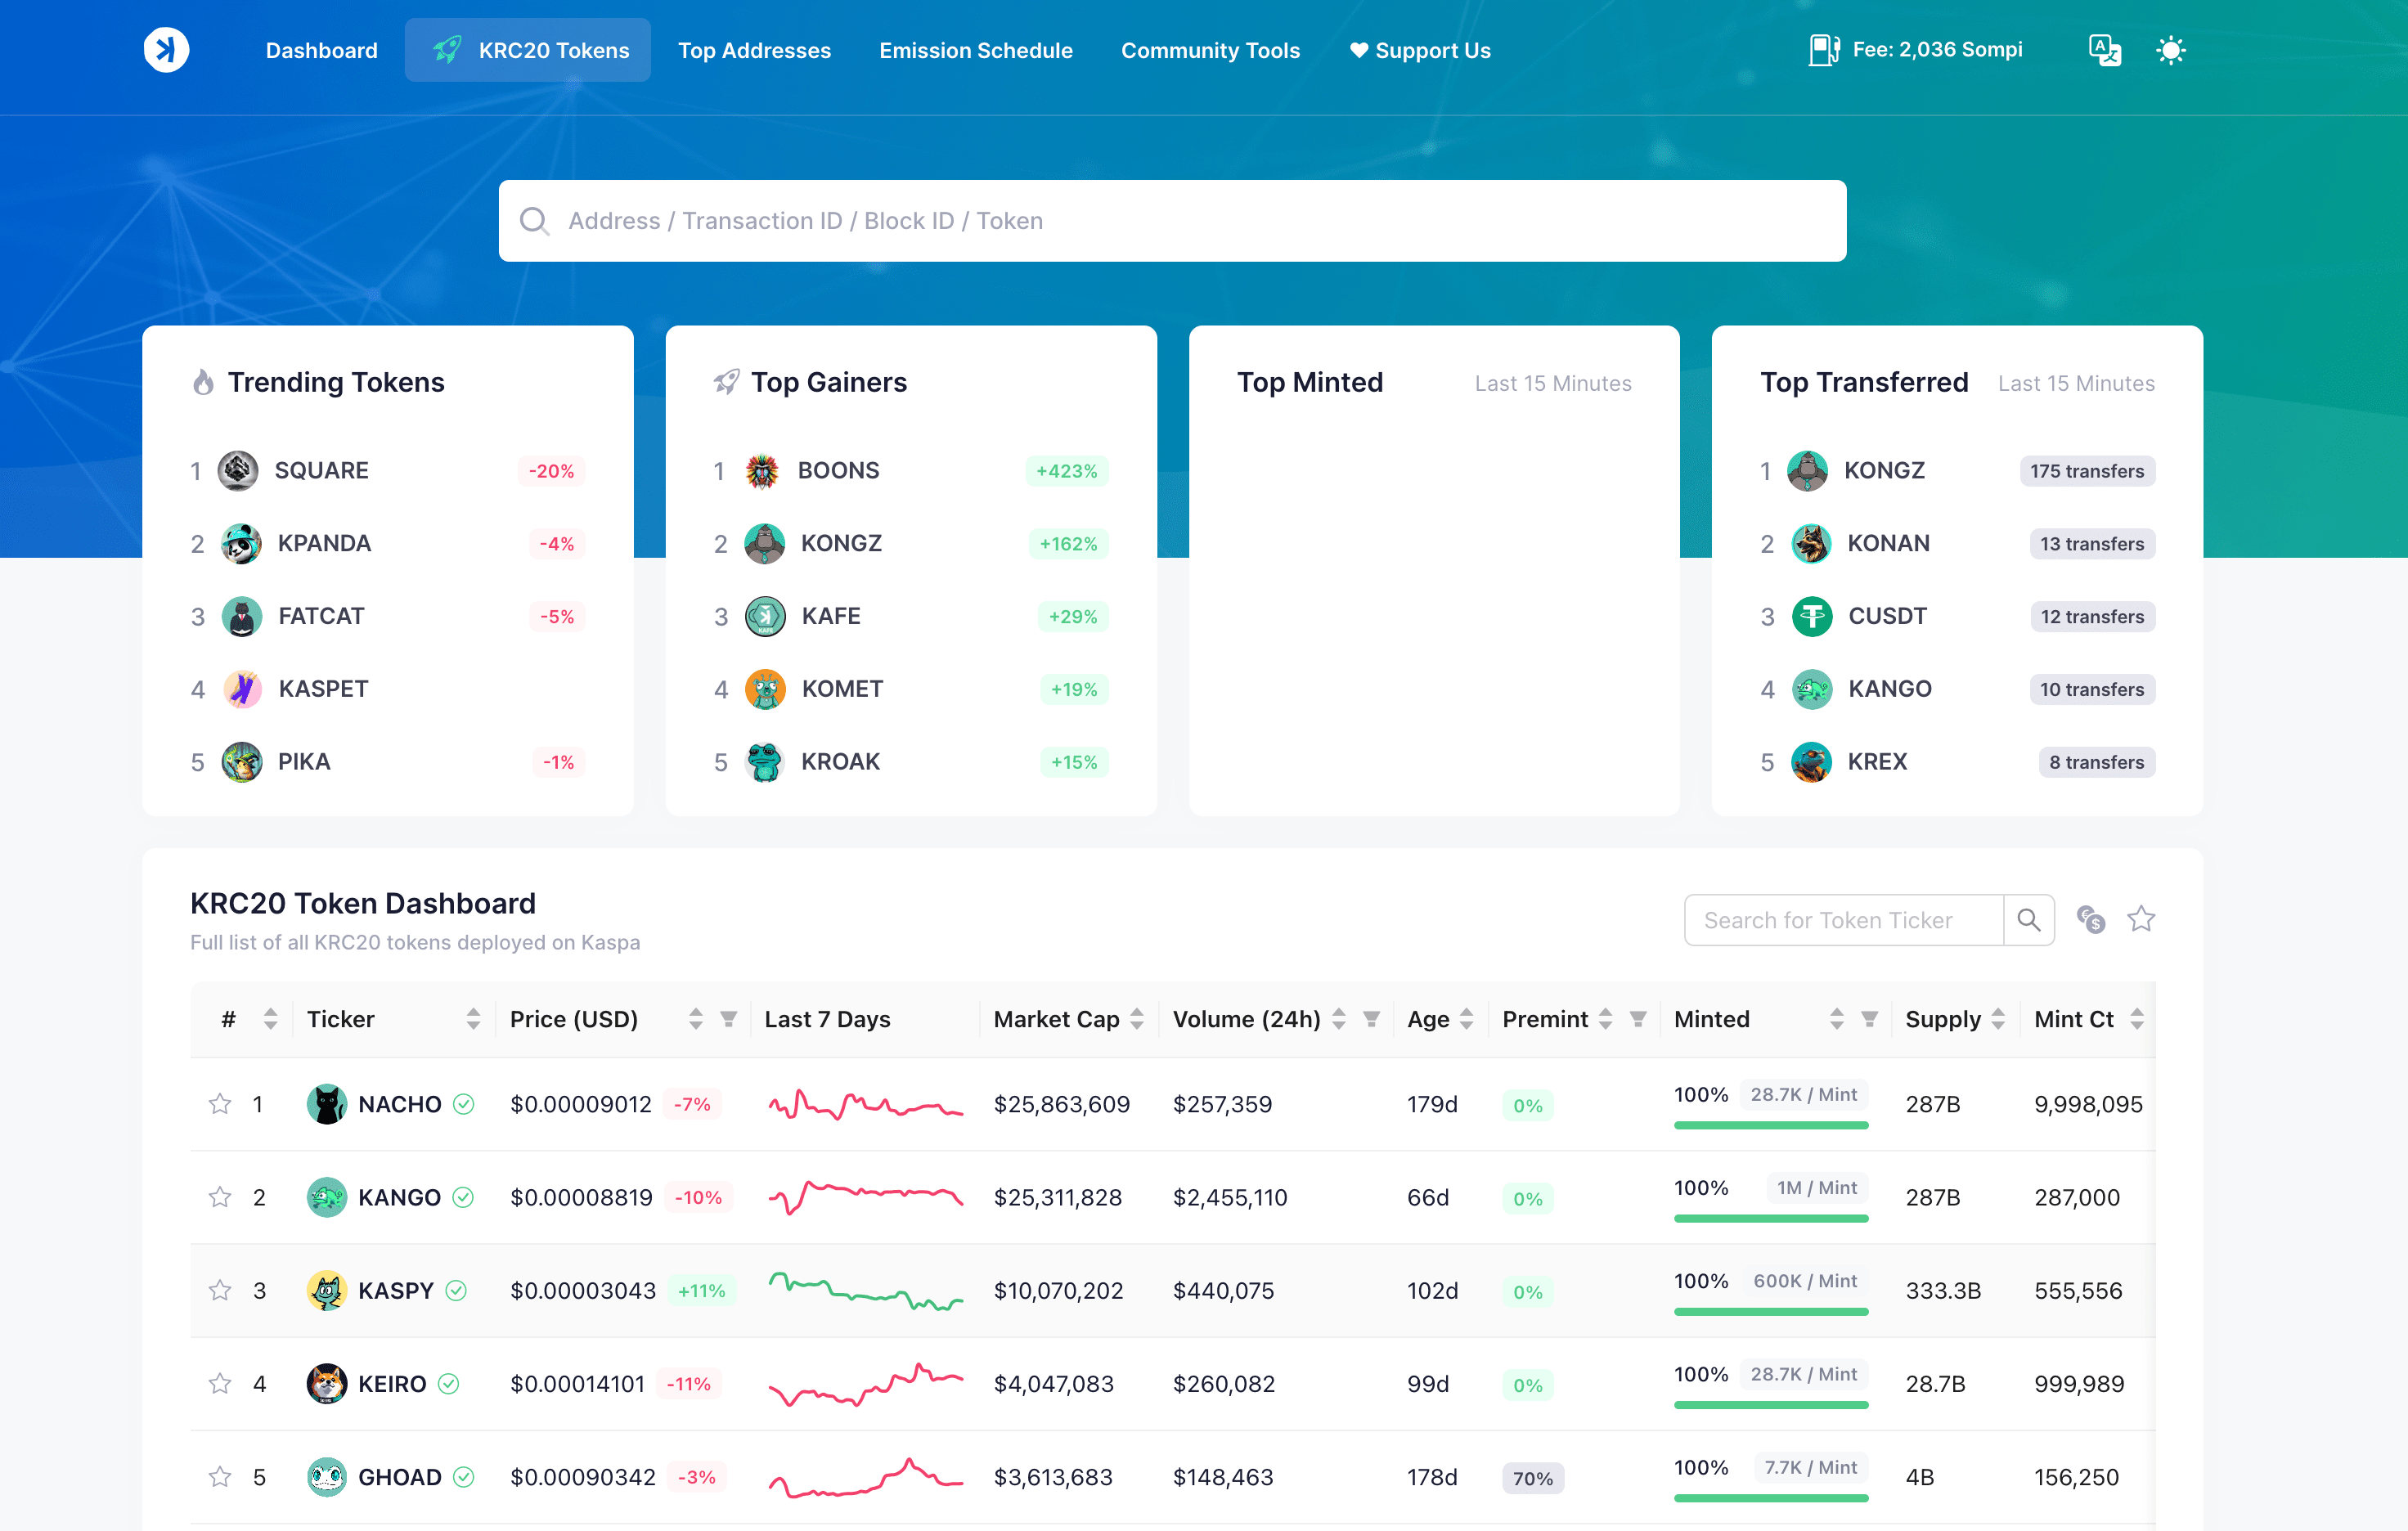Select the KRC20 Tokens nav tab

528,50
